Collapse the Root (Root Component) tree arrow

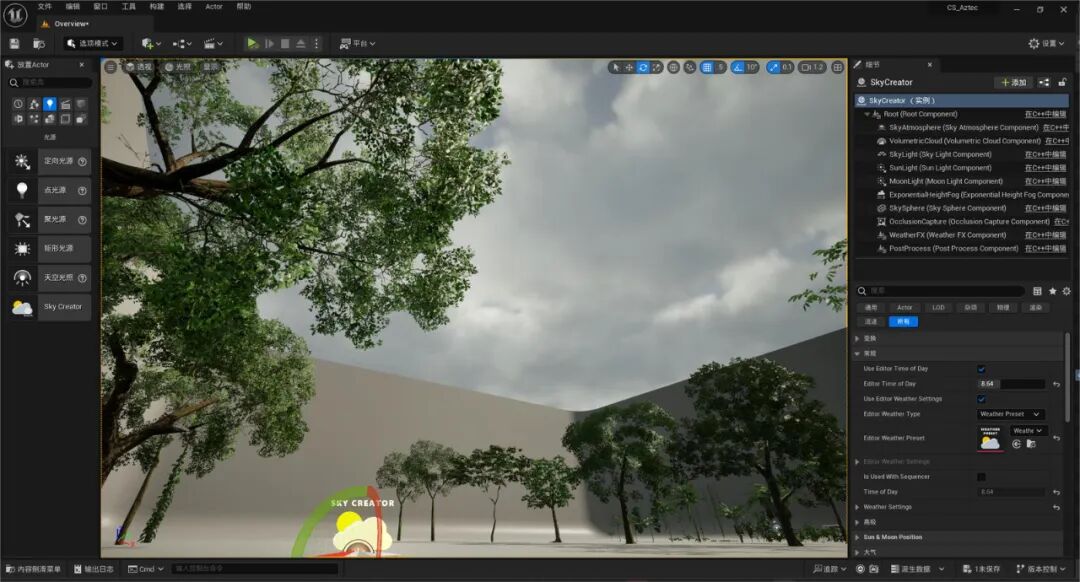(x=867, y=114)
